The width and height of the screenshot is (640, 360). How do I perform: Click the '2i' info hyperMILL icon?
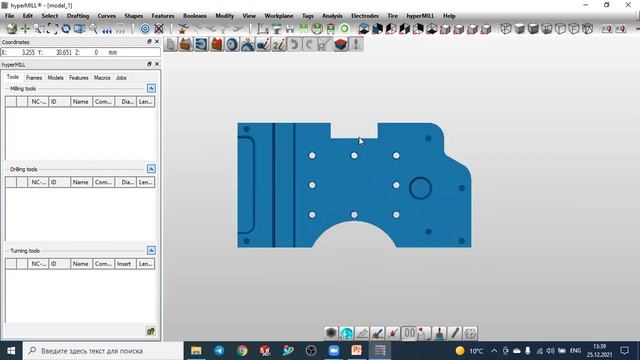(279, 44)
